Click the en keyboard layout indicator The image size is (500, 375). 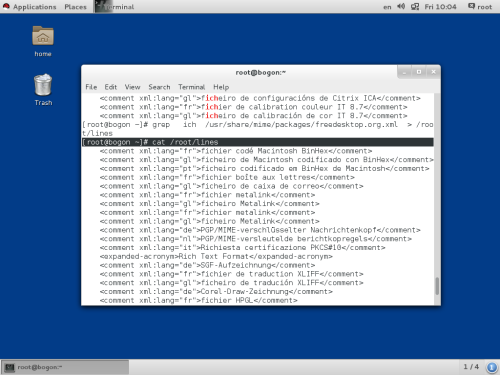pos(387,7)
